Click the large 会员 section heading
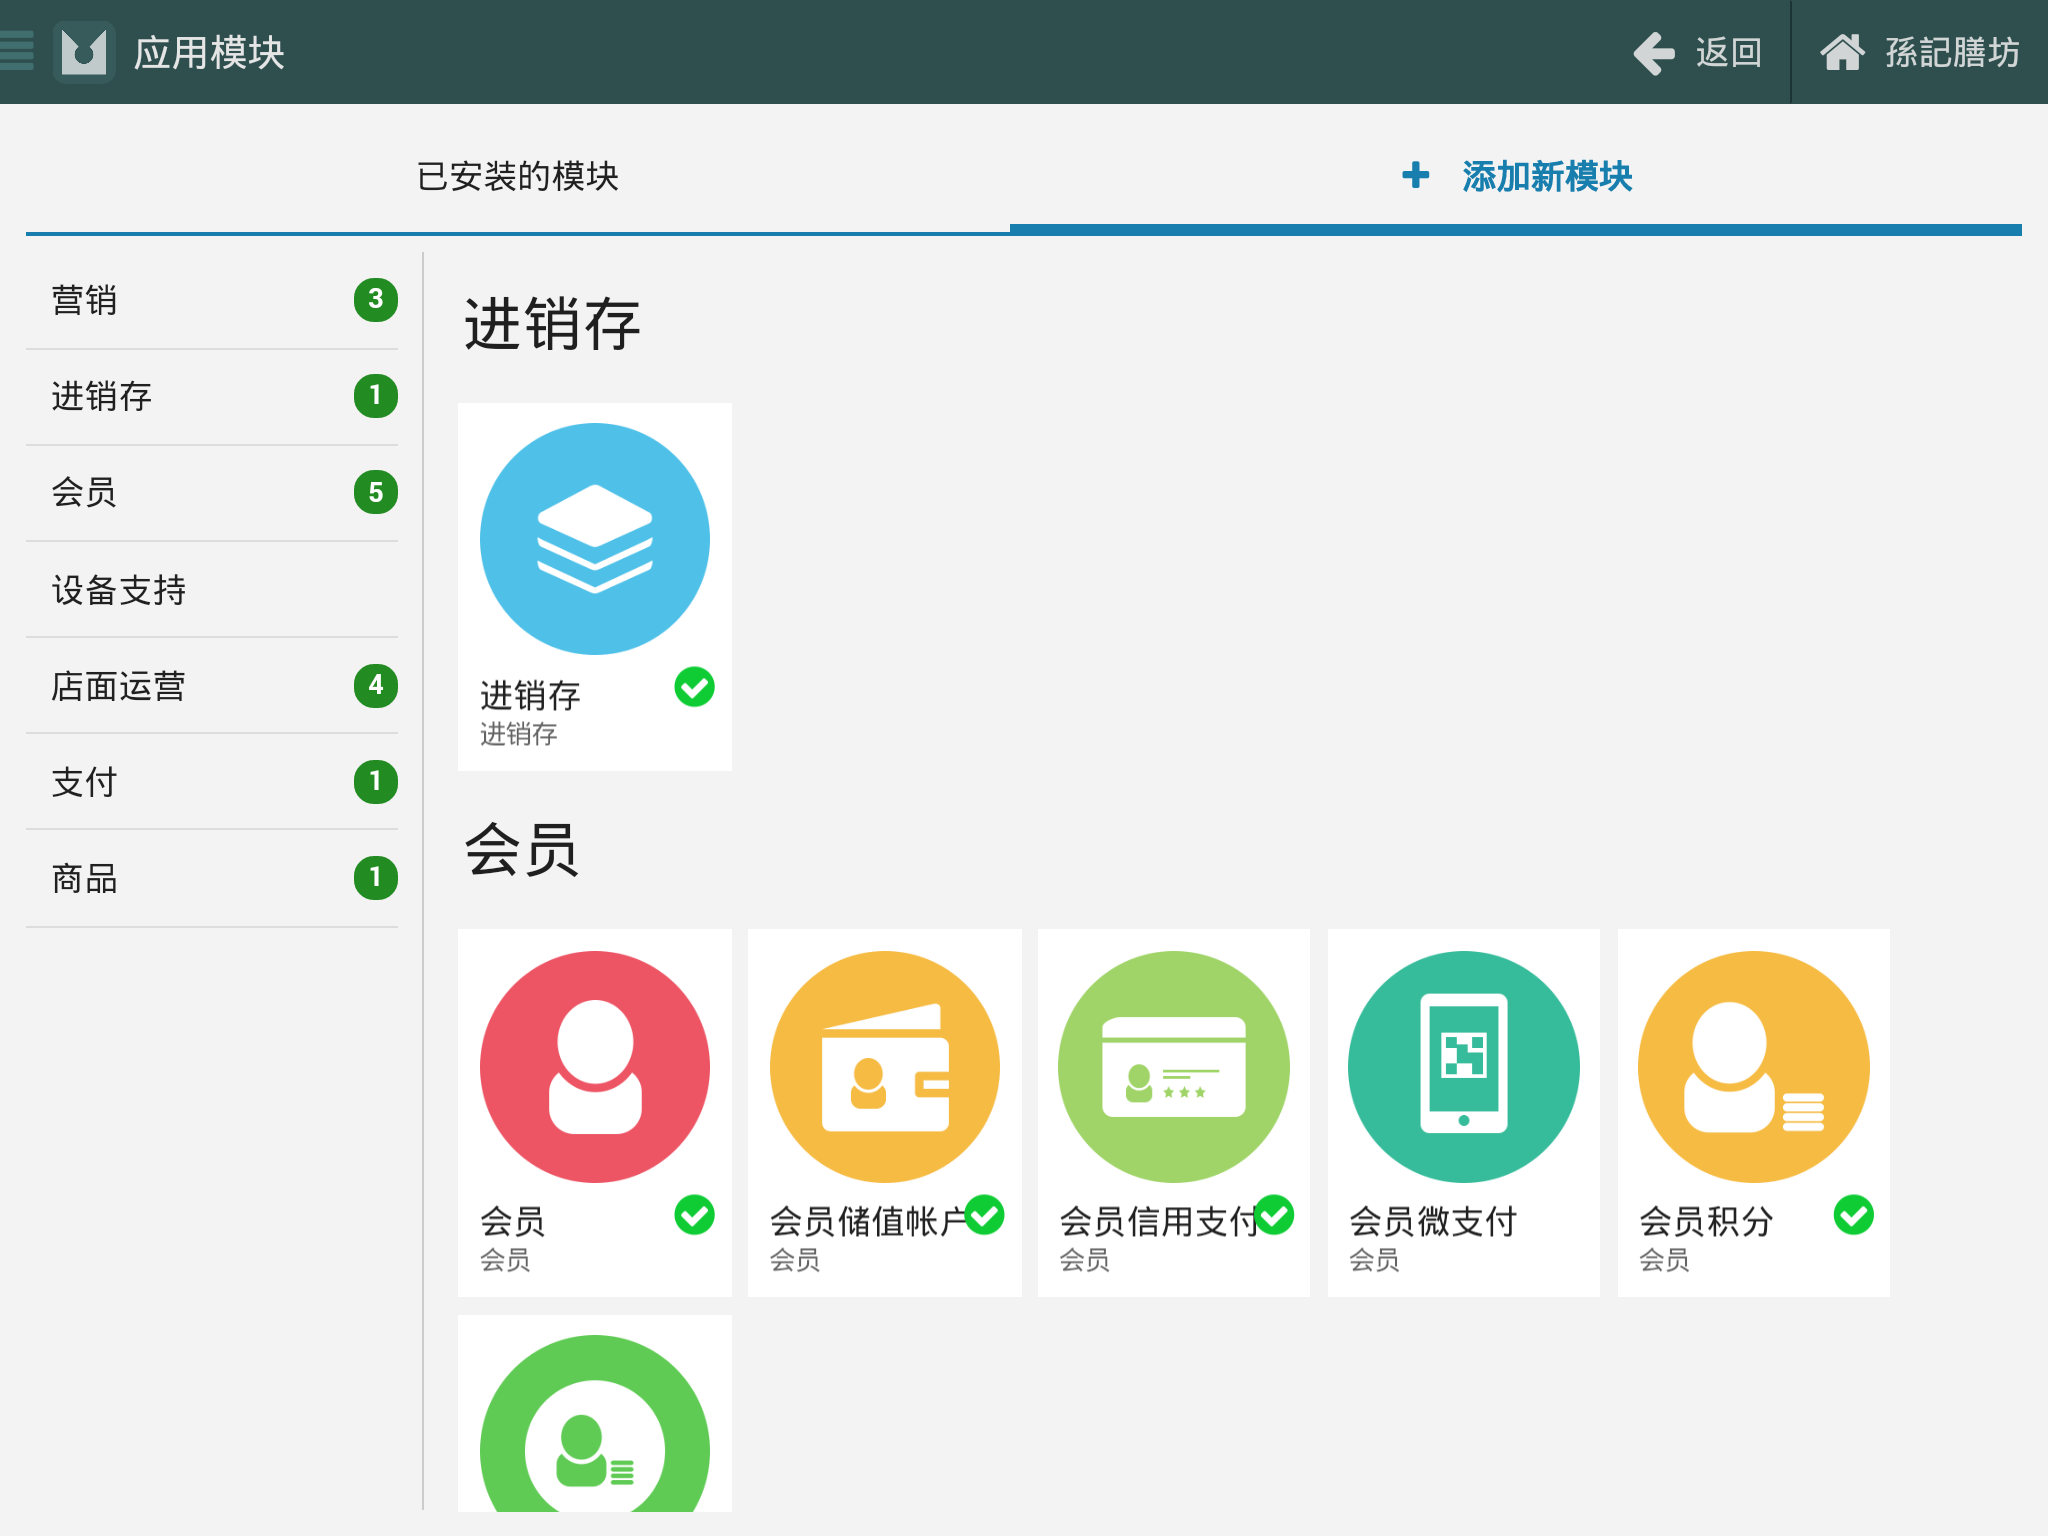 (522, 850)
